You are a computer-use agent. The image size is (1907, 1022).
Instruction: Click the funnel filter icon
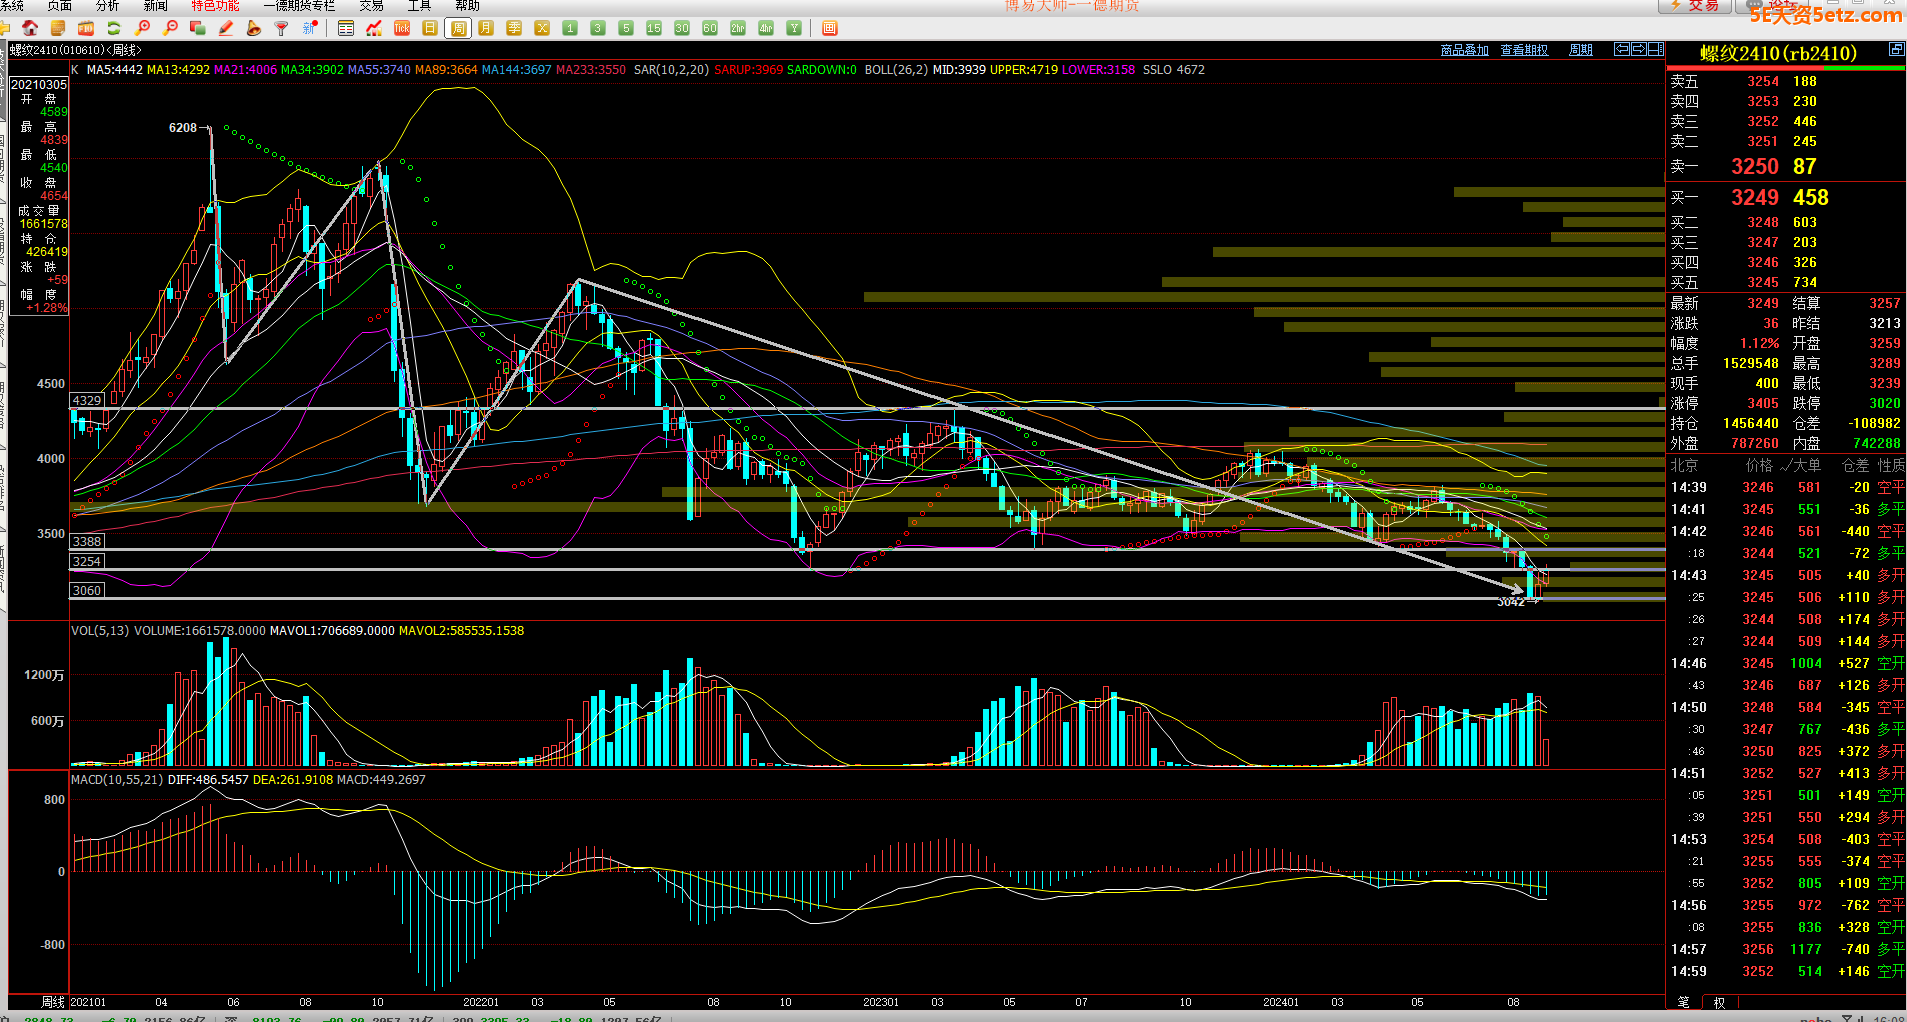point(282,28)
